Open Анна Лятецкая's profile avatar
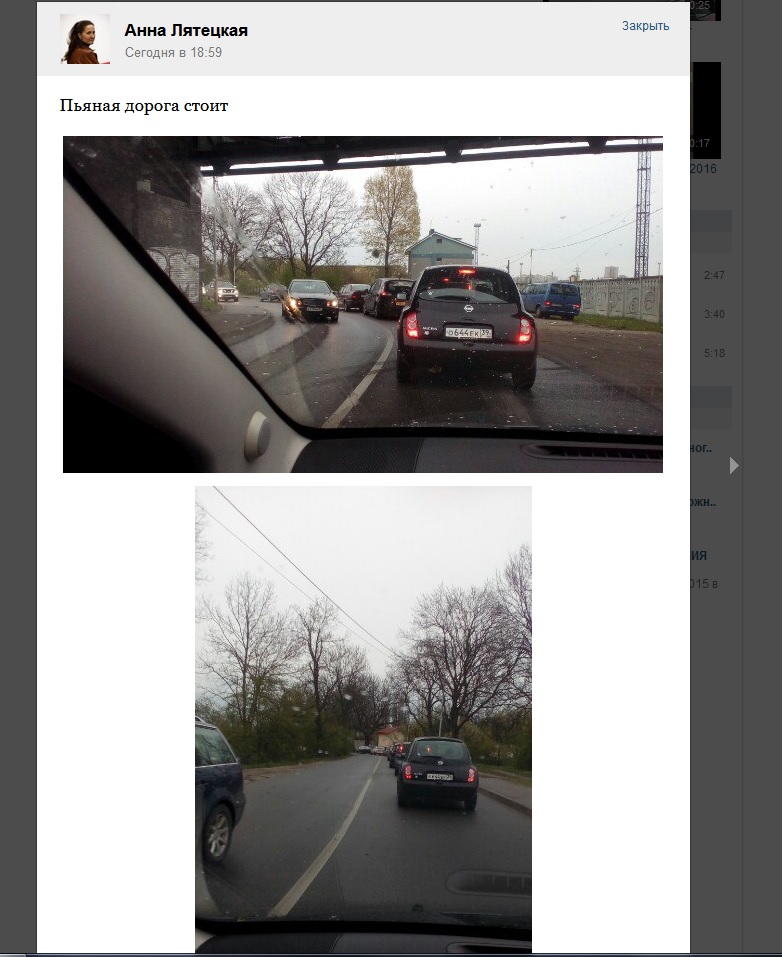The image size is (782, 957). (x=85, y=39)
